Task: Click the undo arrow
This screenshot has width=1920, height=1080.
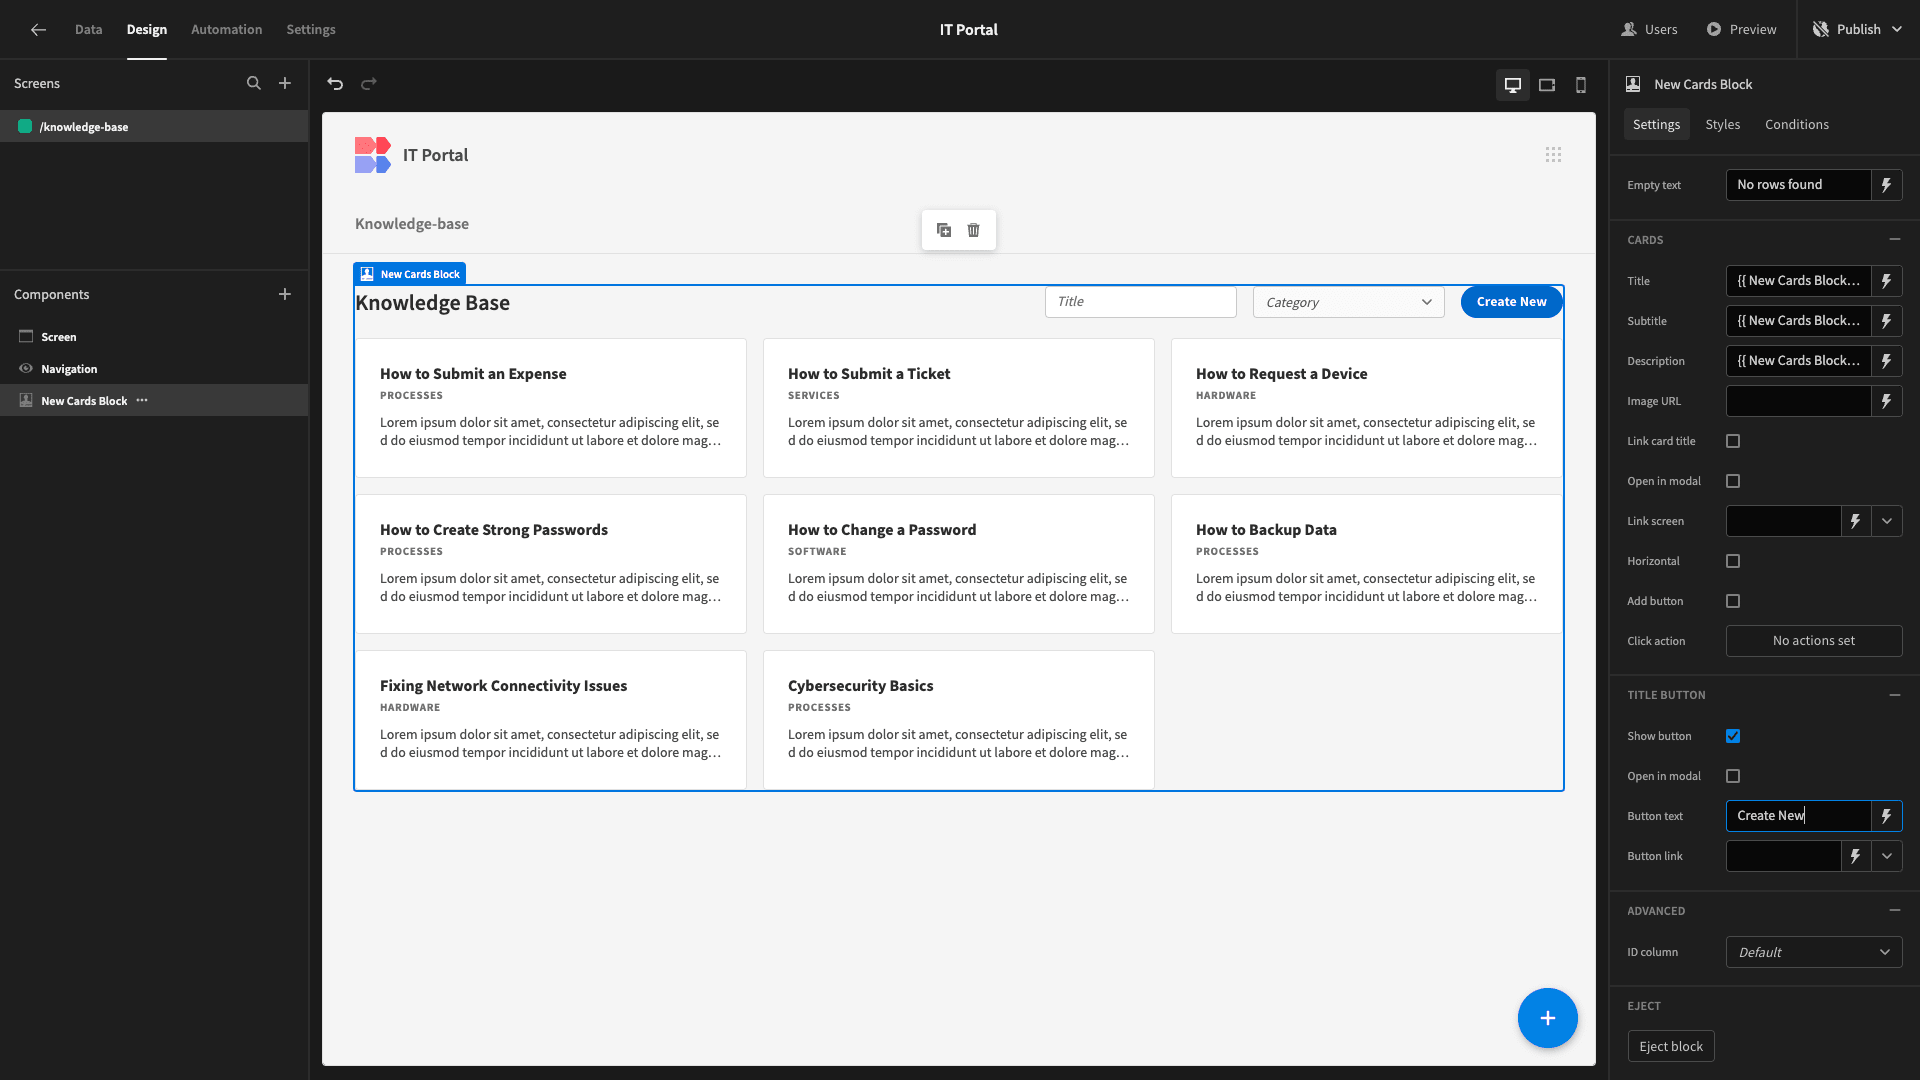Action: (335, 84)
